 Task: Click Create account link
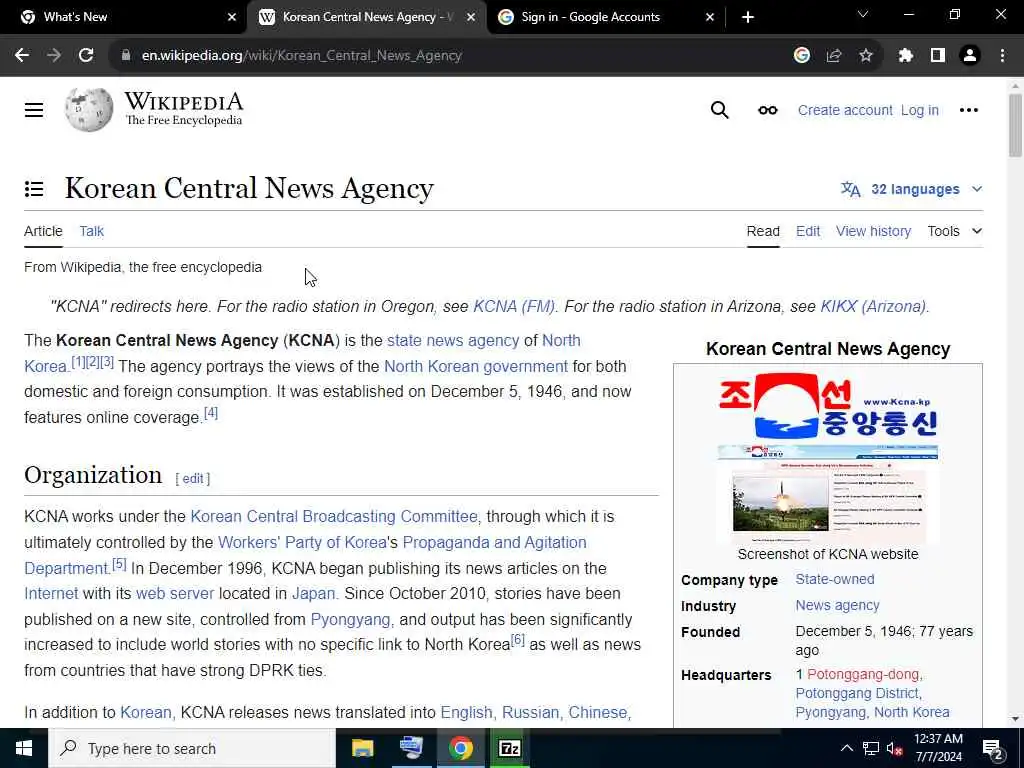pyautogui.click(x=844, y=110)
